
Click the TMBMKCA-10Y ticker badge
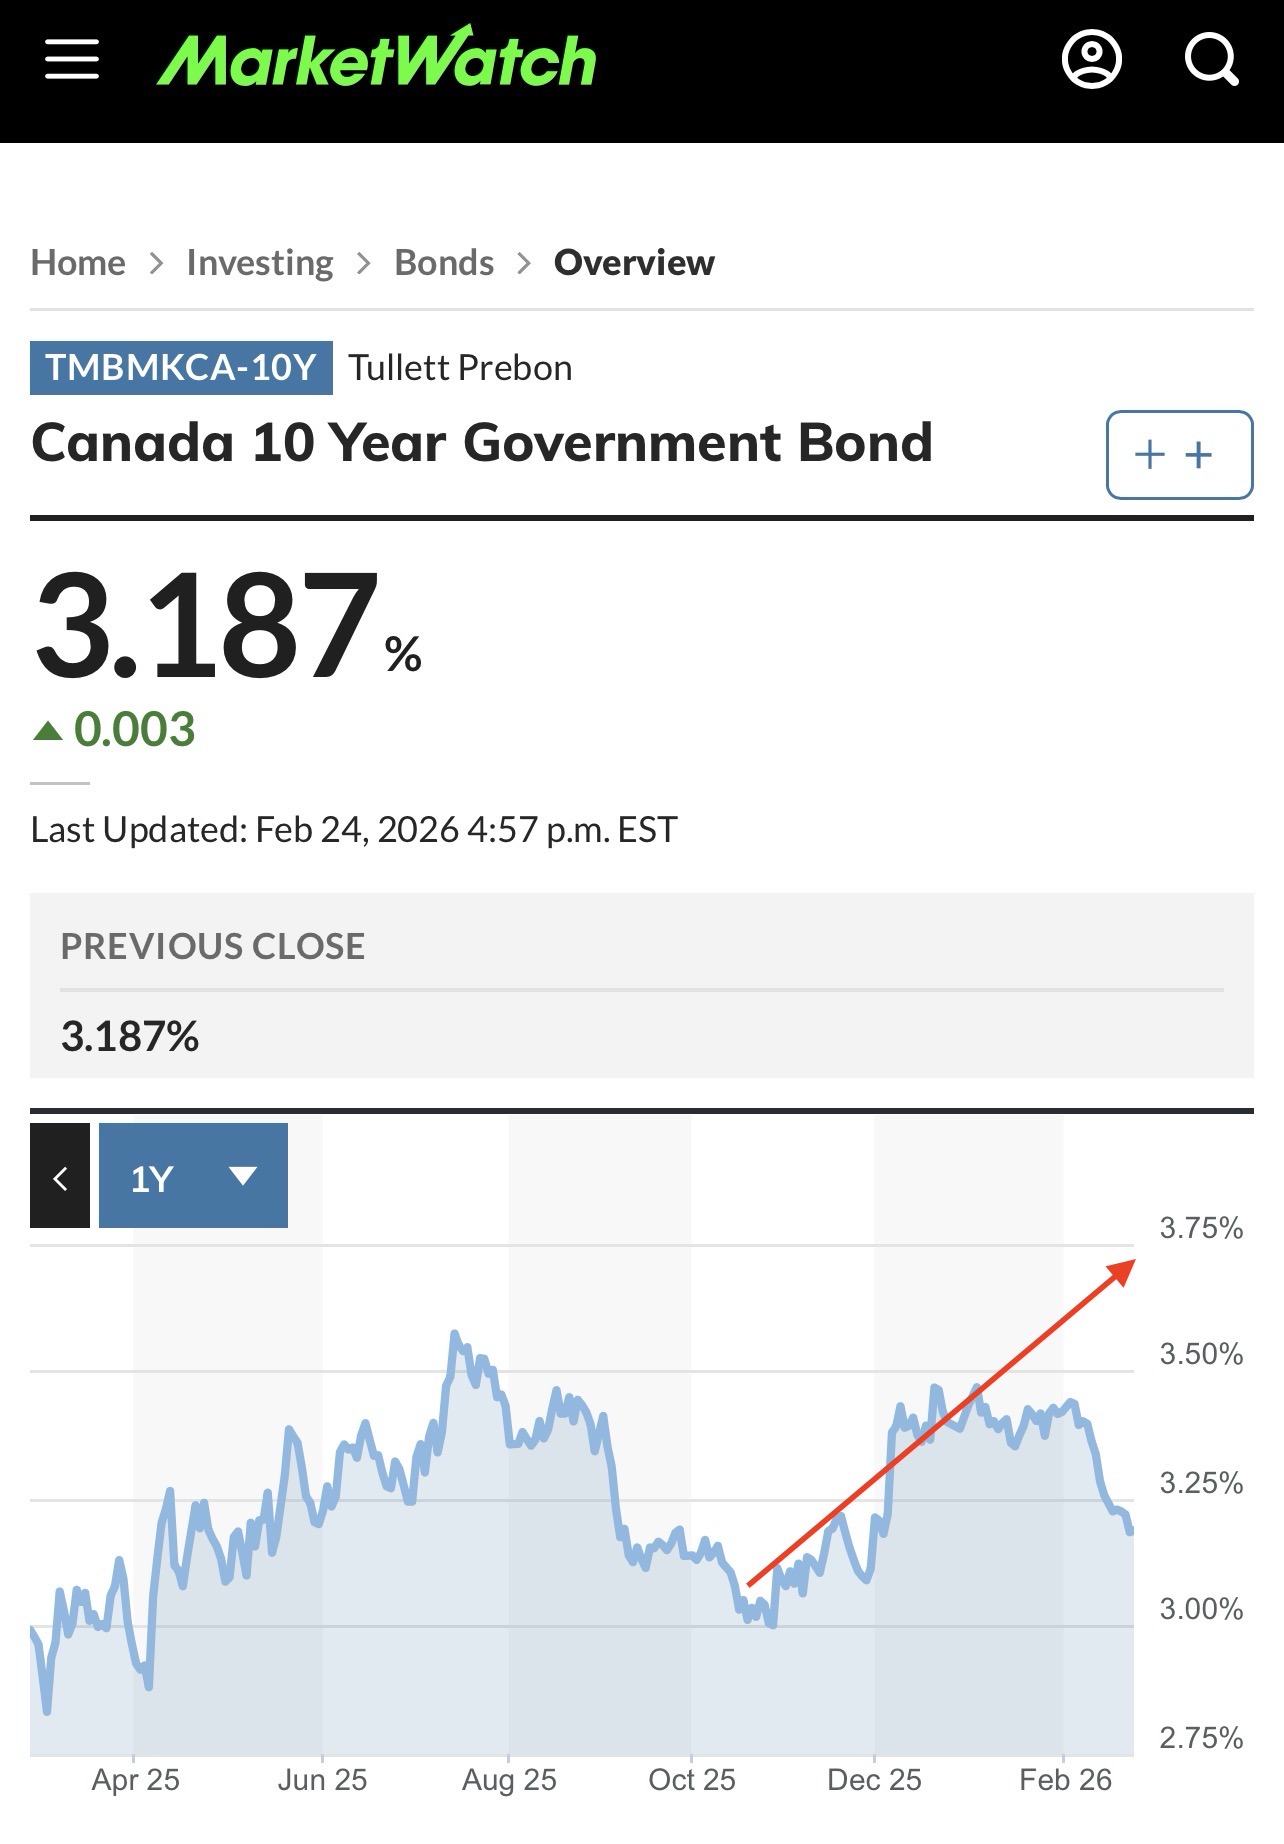coord(181,368)
